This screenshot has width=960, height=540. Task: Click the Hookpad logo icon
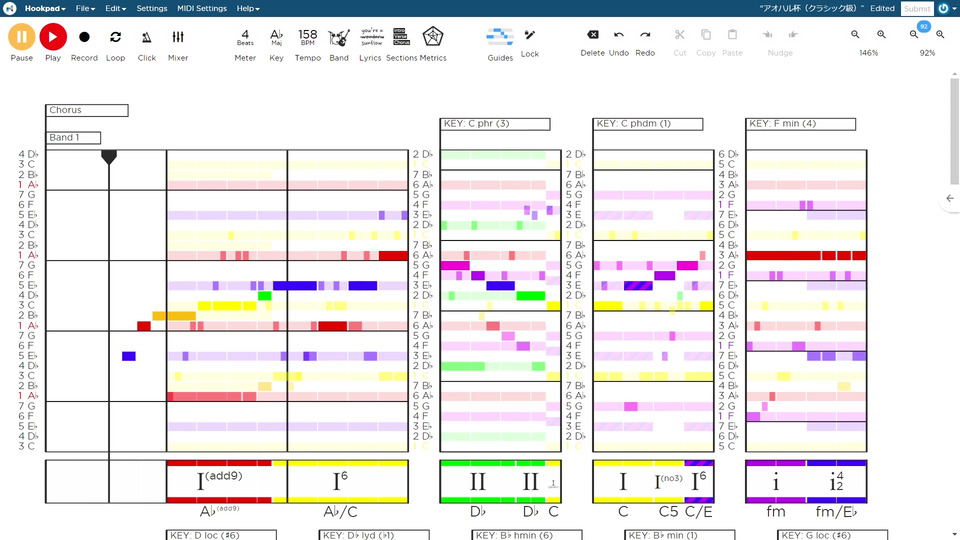click(9, 9)
